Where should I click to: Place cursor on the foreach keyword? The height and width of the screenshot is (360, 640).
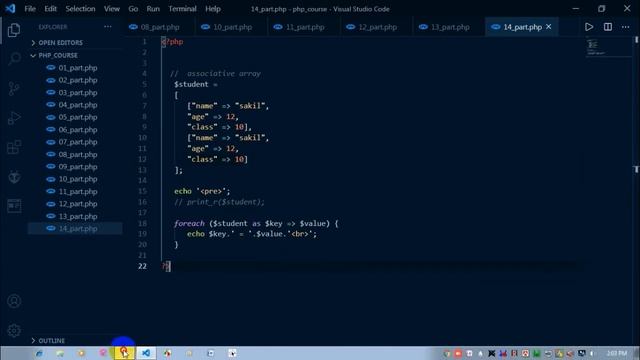tap(189, 223)
